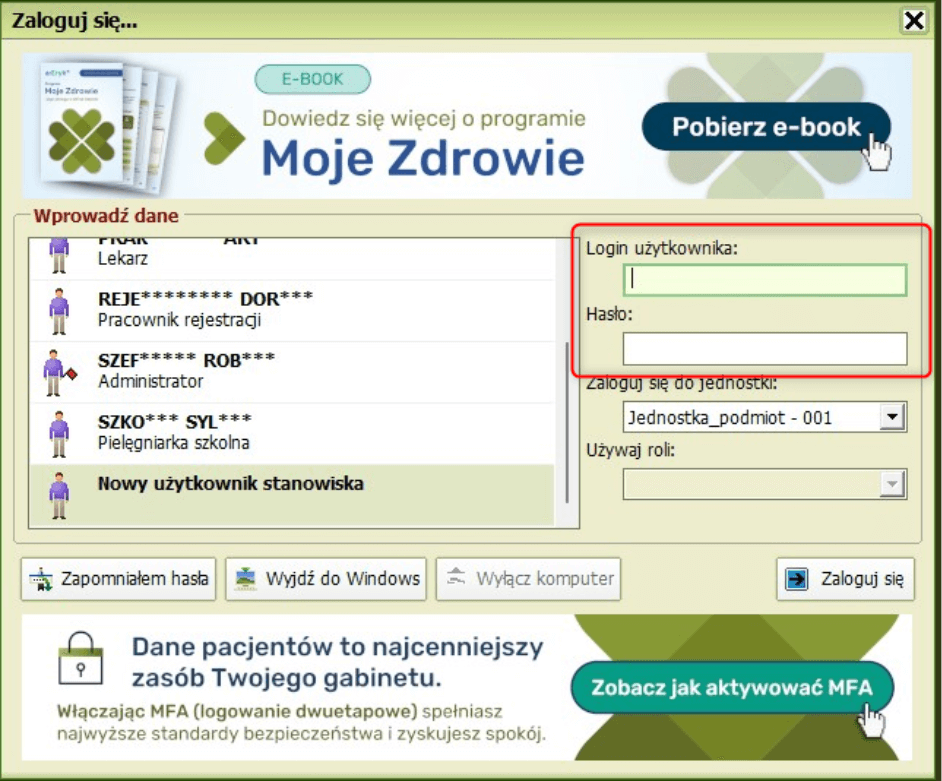Click the green heart arrow logo icon

coord(223,139)
